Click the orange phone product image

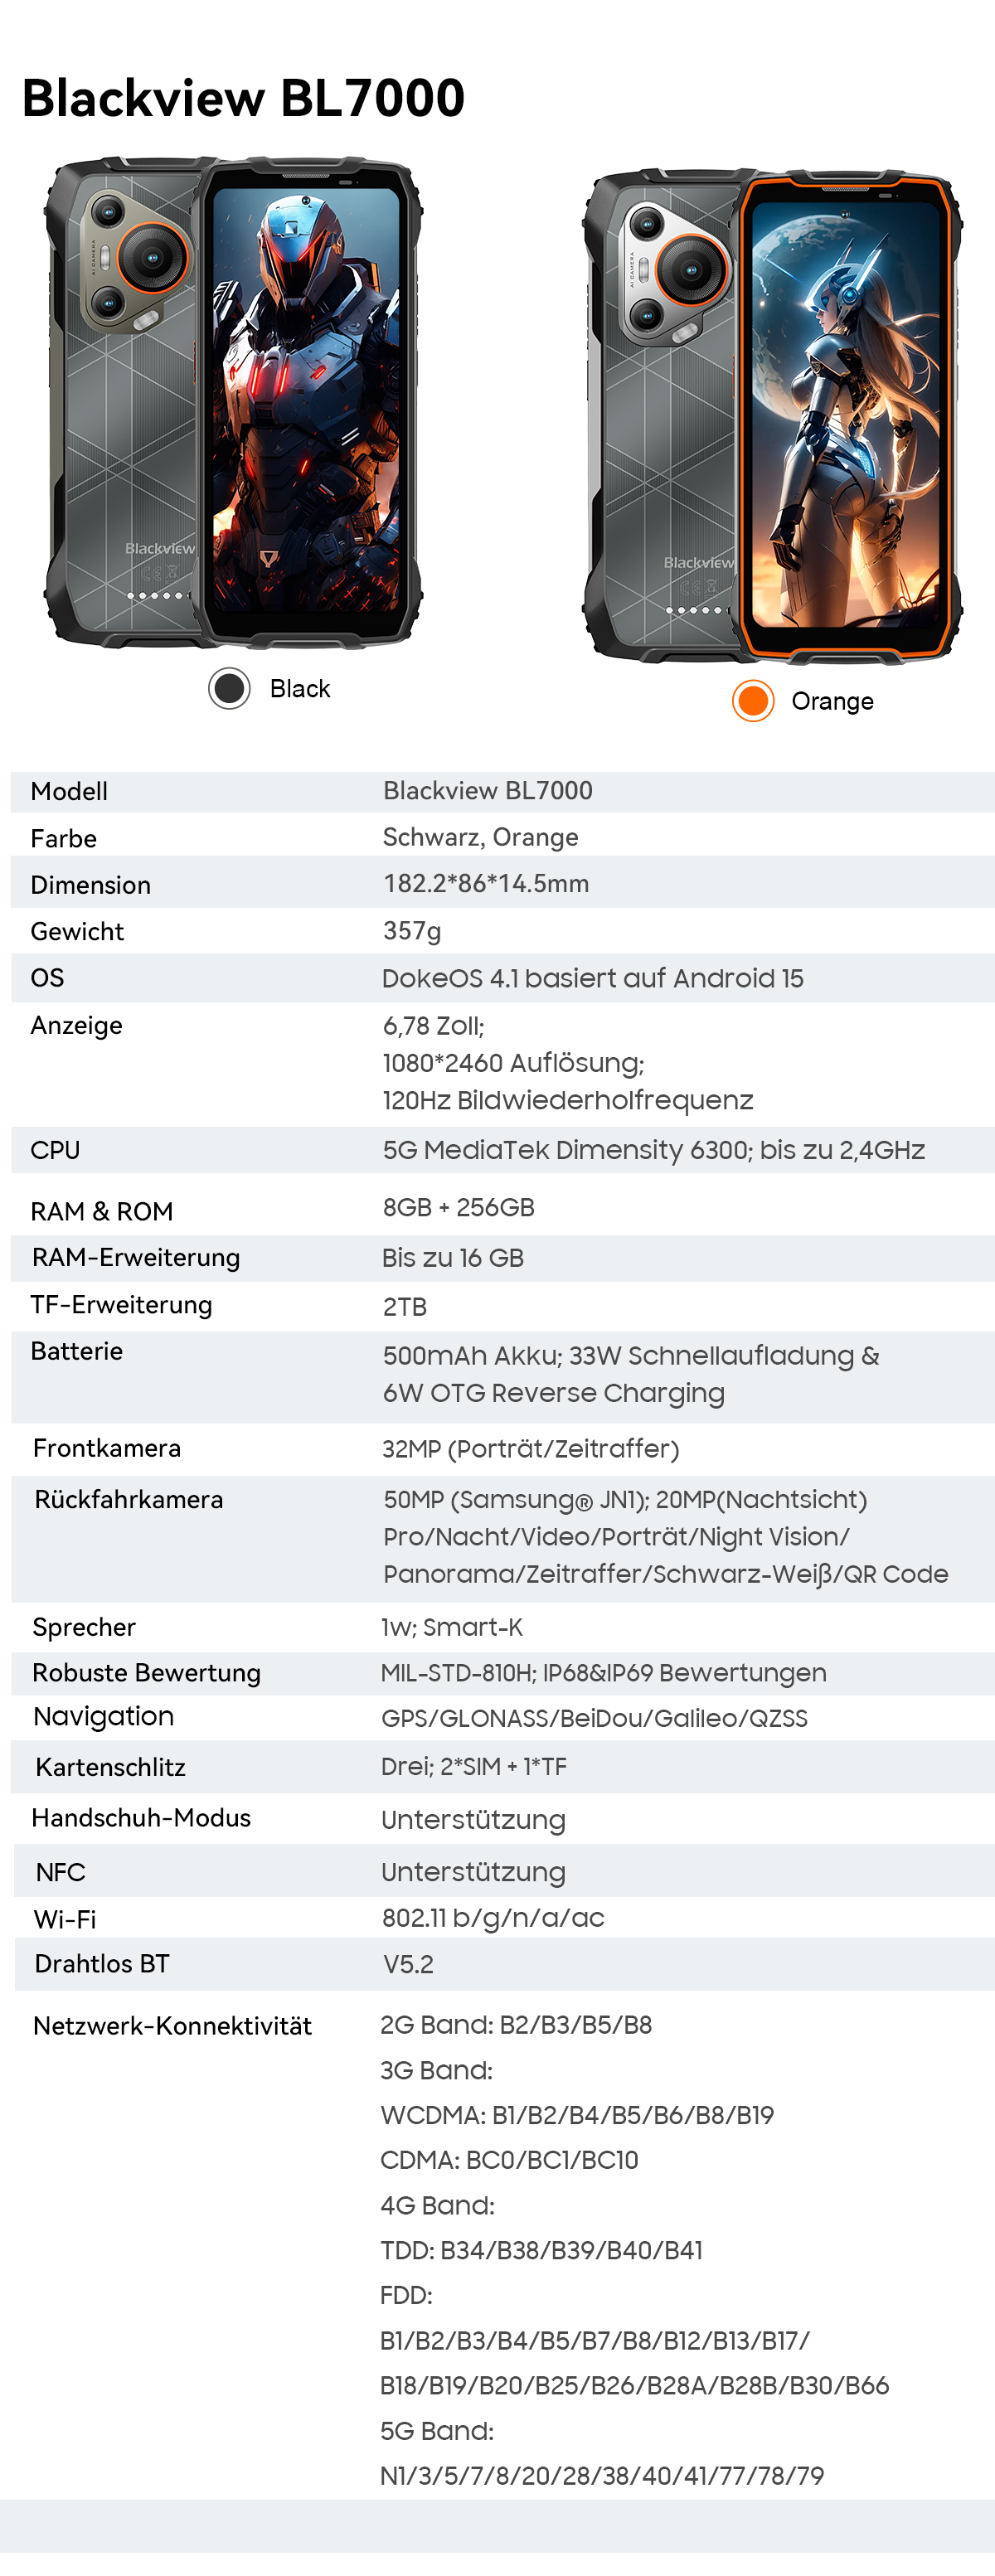(x=772, y=415)
